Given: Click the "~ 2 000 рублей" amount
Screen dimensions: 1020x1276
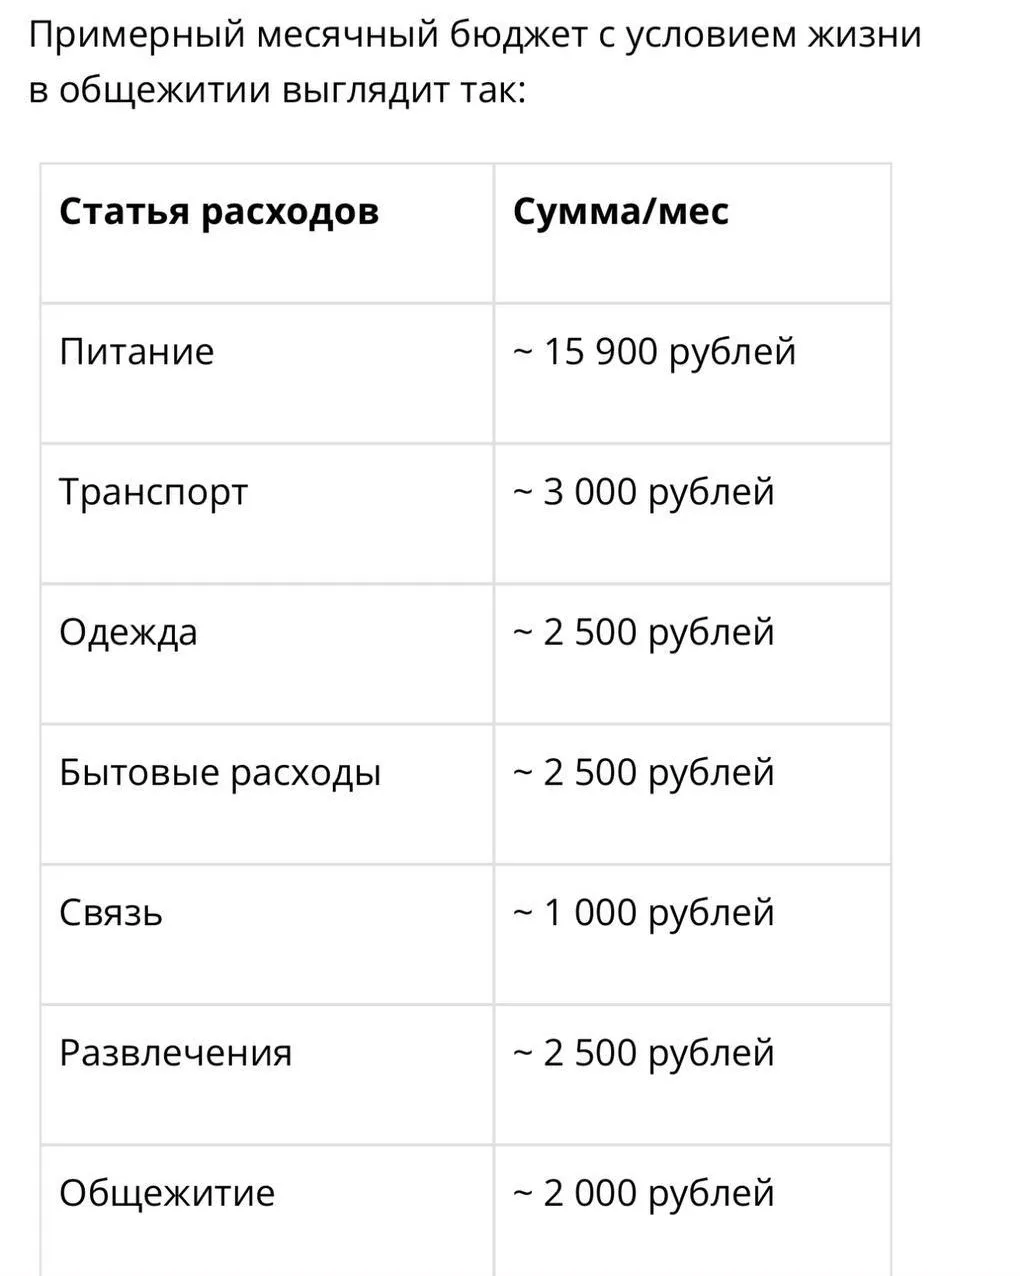Looking at the screenshot, I should coord(644,1193).
